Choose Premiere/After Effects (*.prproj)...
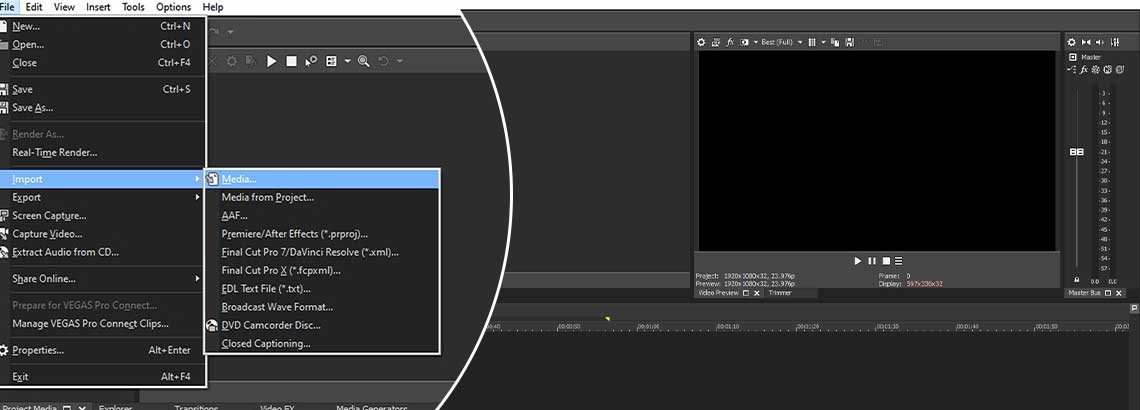Image resolution: width=1140 pixels, height=410 pixels. click(294, 234)
